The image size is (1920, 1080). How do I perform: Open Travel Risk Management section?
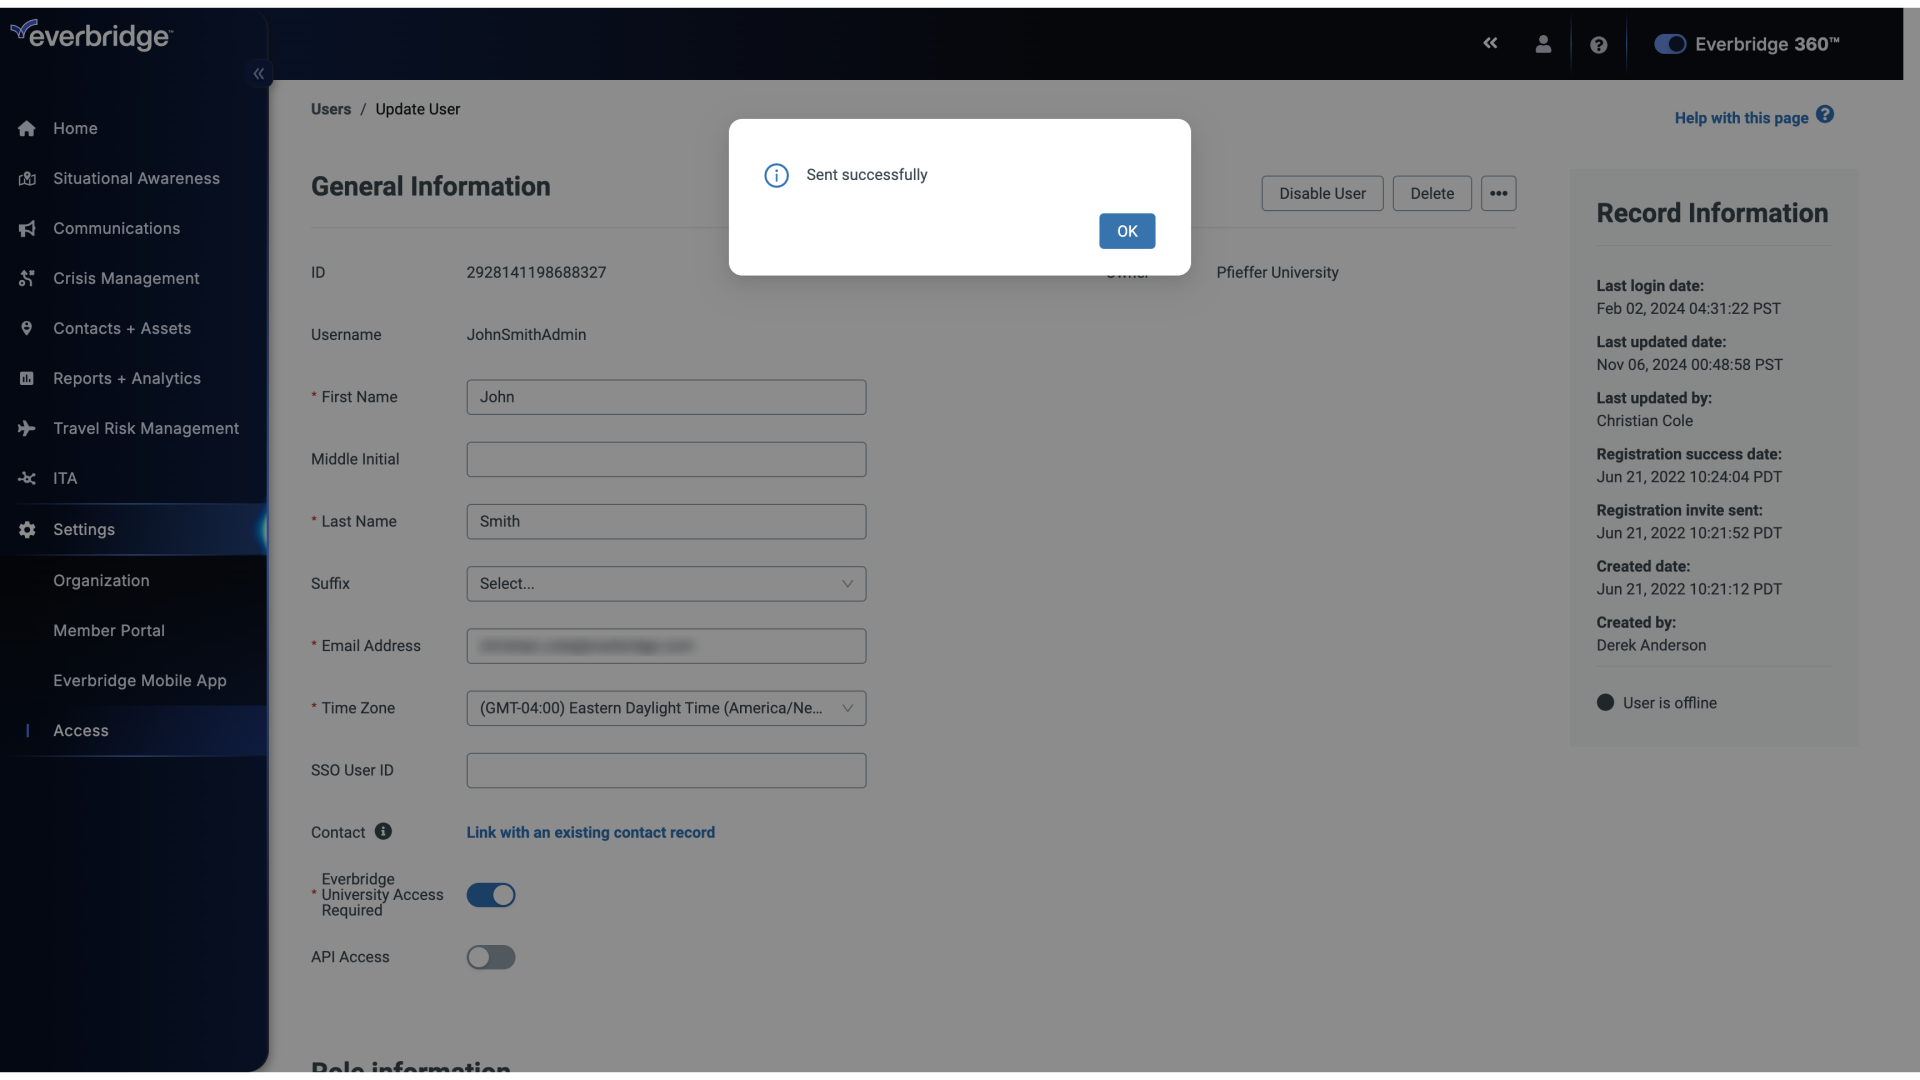[145, 429]
